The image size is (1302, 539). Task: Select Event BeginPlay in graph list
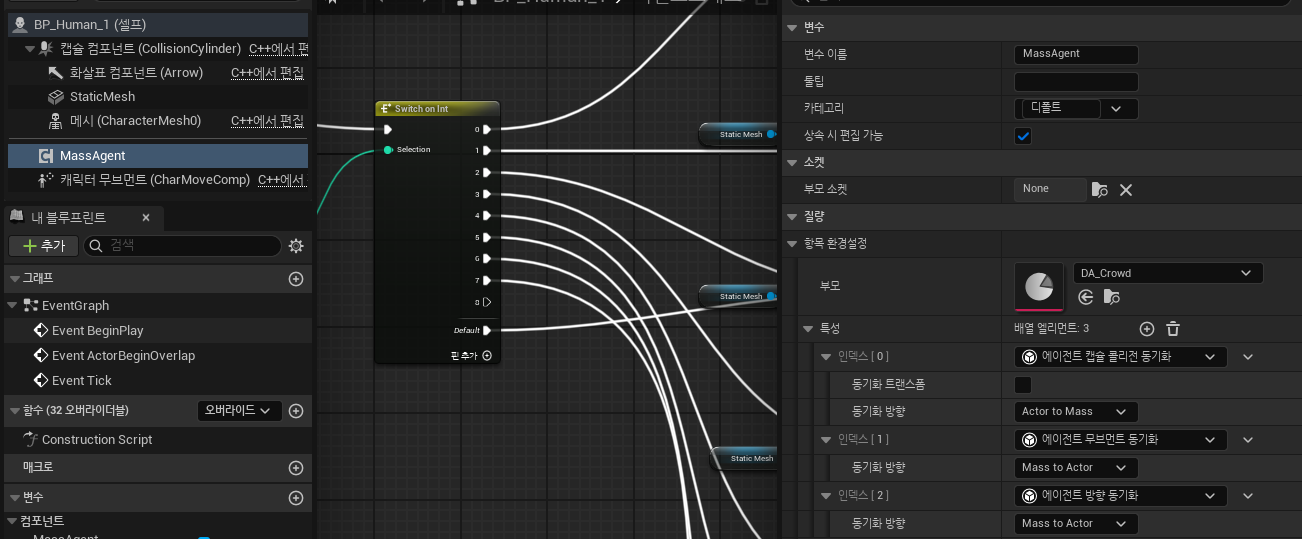pyautogui.click(x=97, y=330)
